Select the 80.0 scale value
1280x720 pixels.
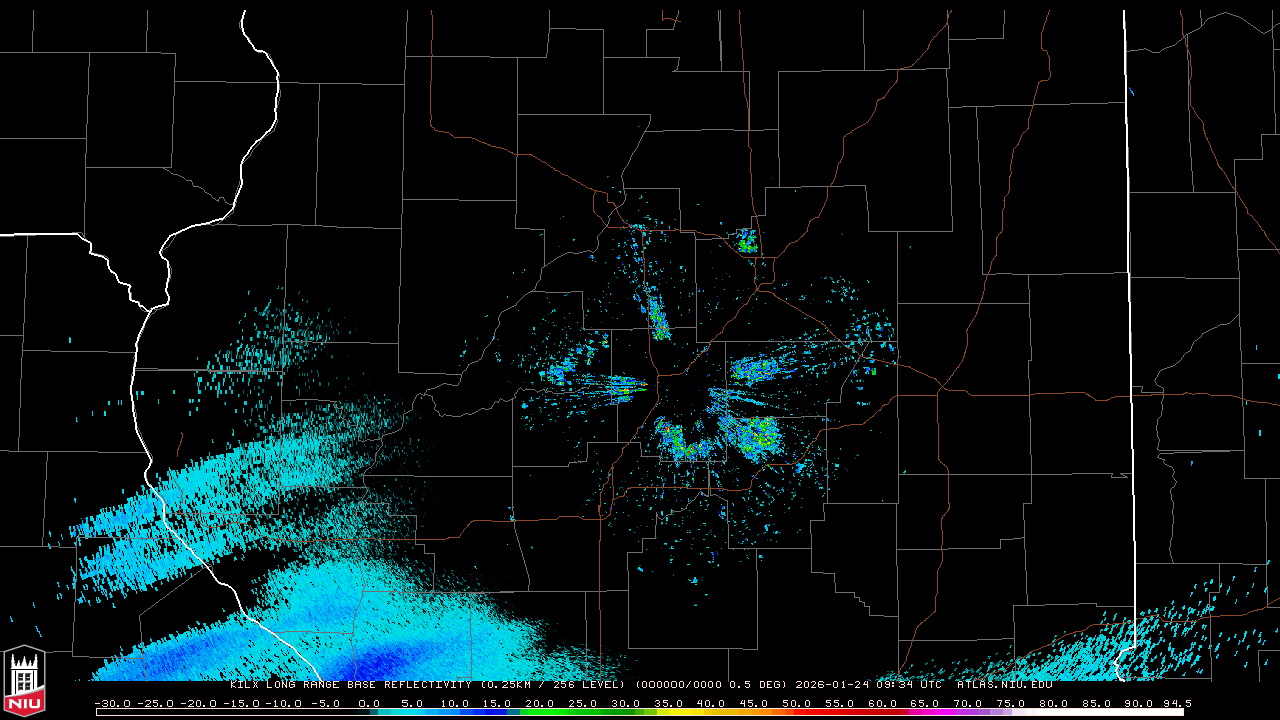[1053, 703]
